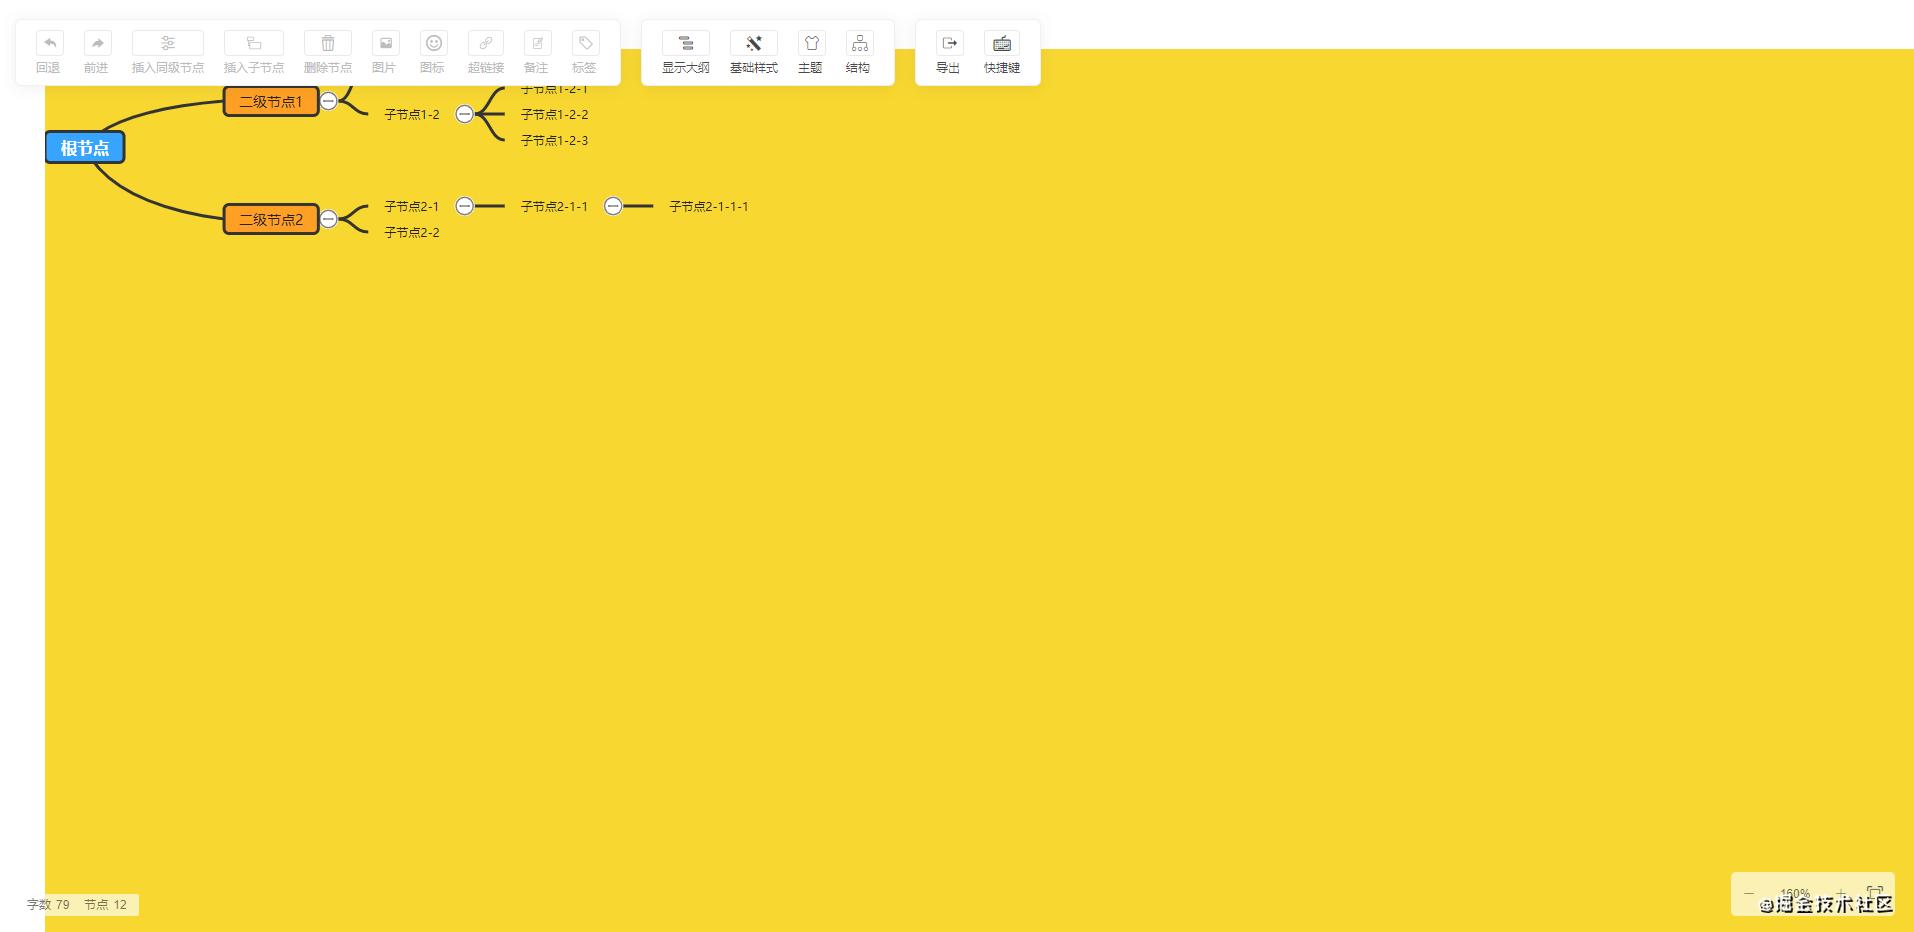
Task: Select the 二级节点1 node
Action: tap(271, 101)
